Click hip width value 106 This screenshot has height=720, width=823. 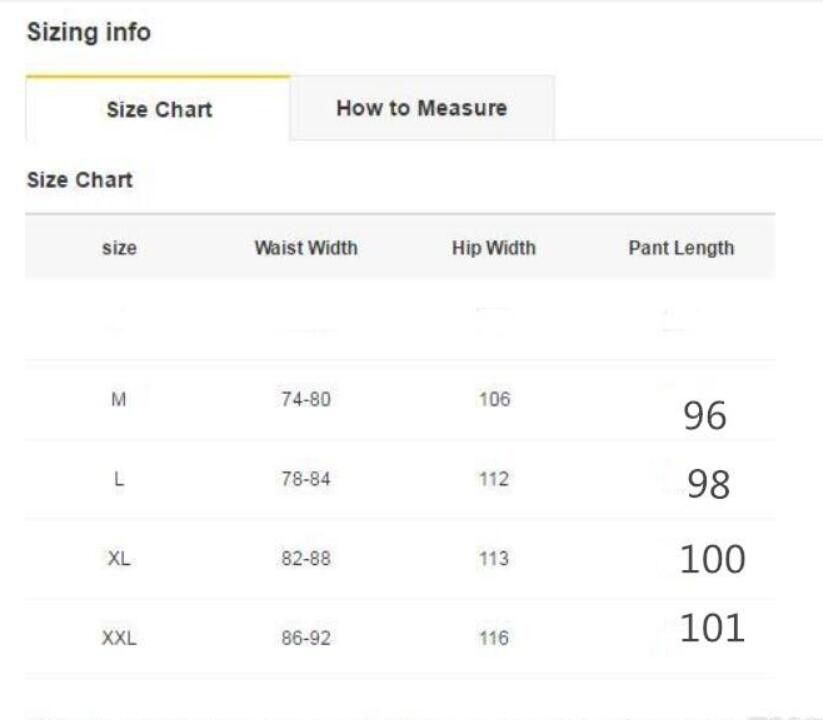pyautogui.click(x=494, y=399)
